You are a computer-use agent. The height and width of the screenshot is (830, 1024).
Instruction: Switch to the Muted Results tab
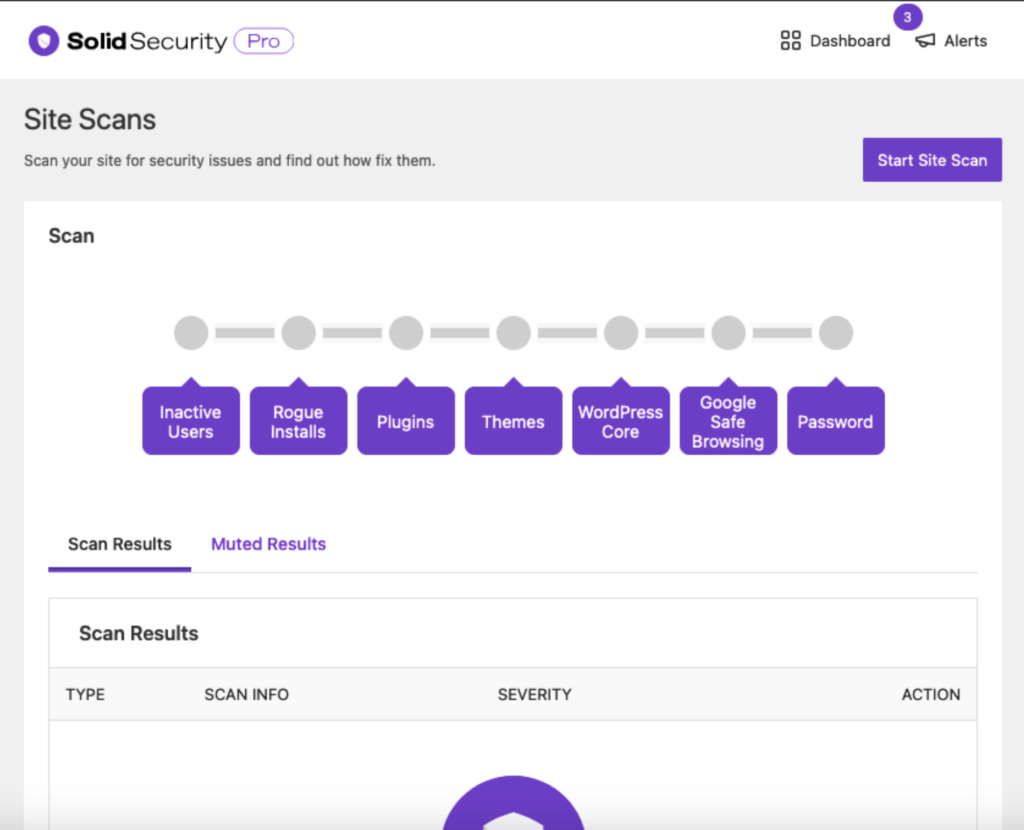tap(268, 545)
